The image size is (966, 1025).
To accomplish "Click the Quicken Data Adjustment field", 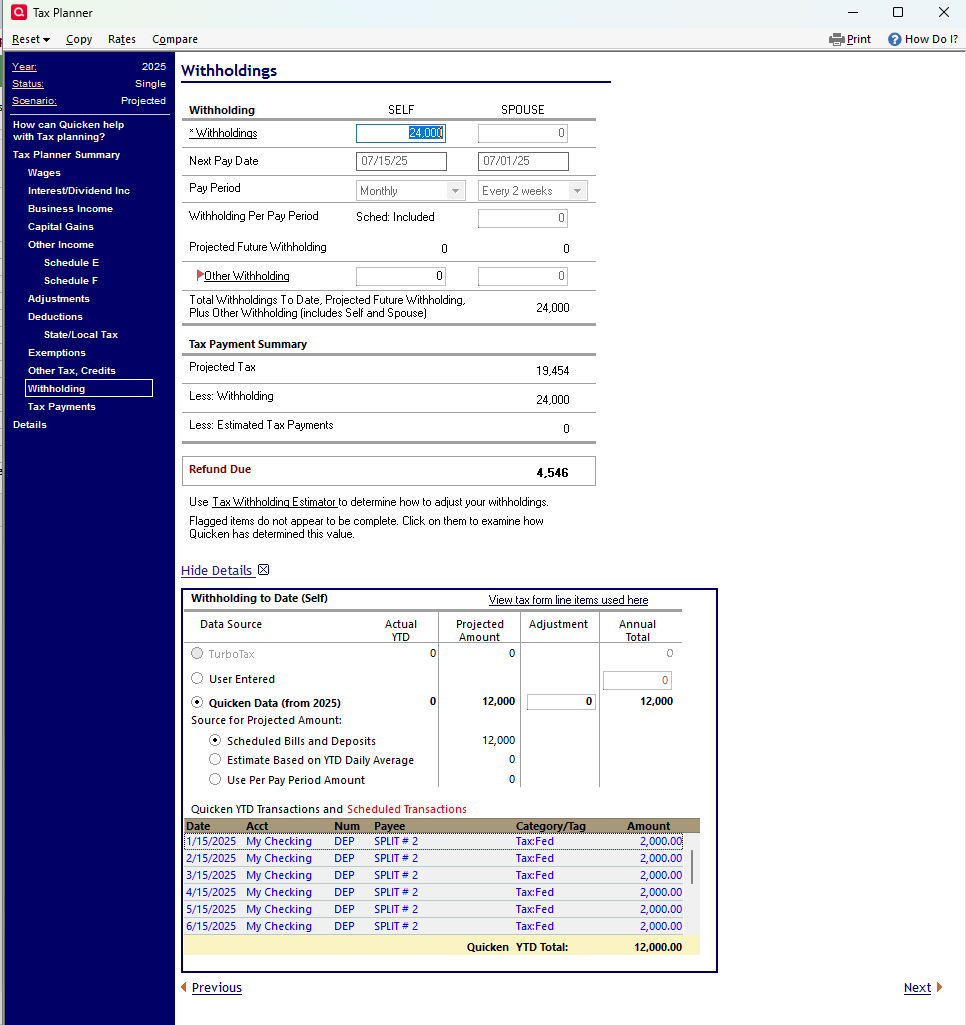I will [561, 701].
